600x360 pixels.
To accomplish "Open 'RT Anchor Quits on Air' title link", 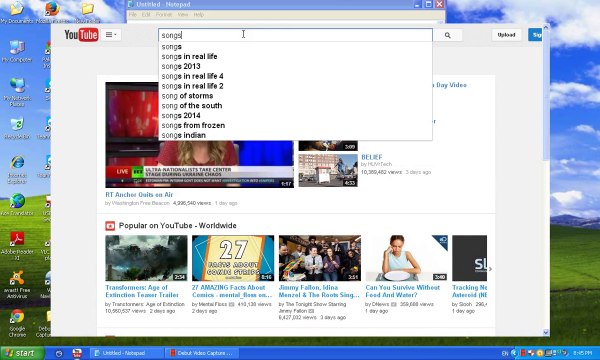I will (139, 195).
